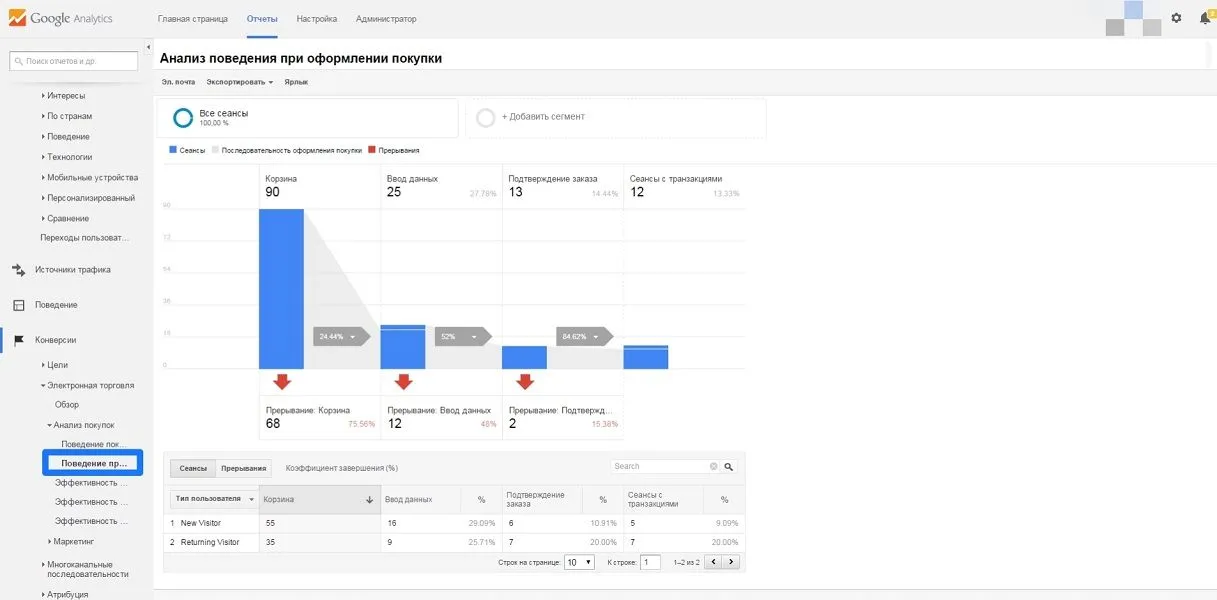Open the 24.44% funnel step dropdown
This screenshot has width=1217, height=600.
click(341, 337)
